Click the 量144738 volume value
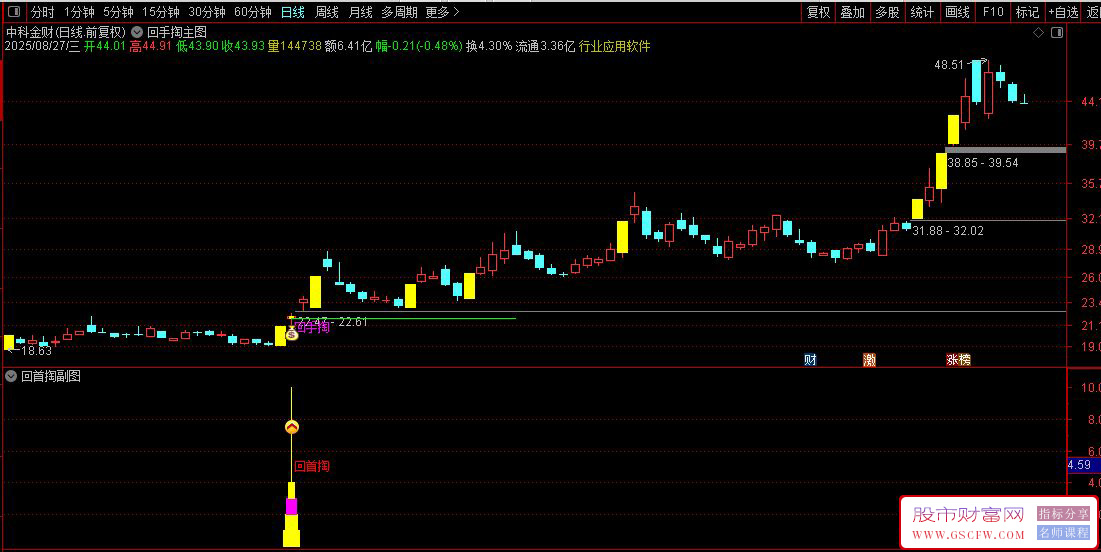Viewport: 1101px width, 552px height. click(x=295, y=46)
